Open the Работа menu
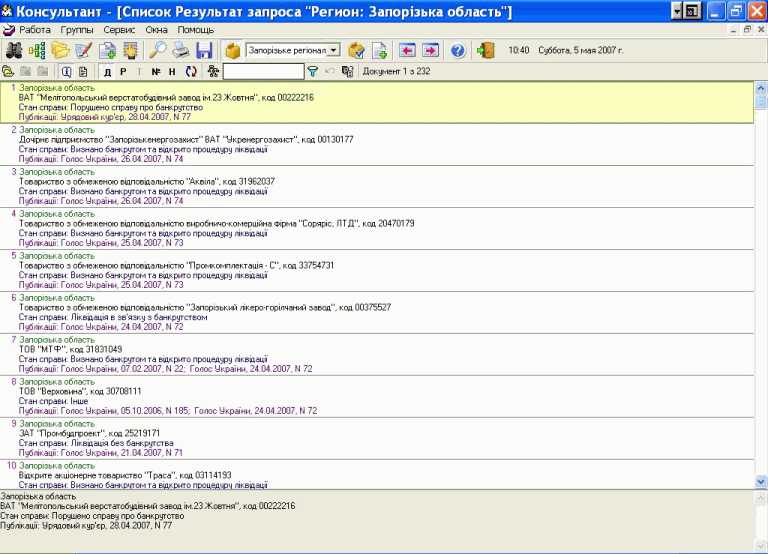Viewport: 768px width, 554px height. click(x=34, y=30)
